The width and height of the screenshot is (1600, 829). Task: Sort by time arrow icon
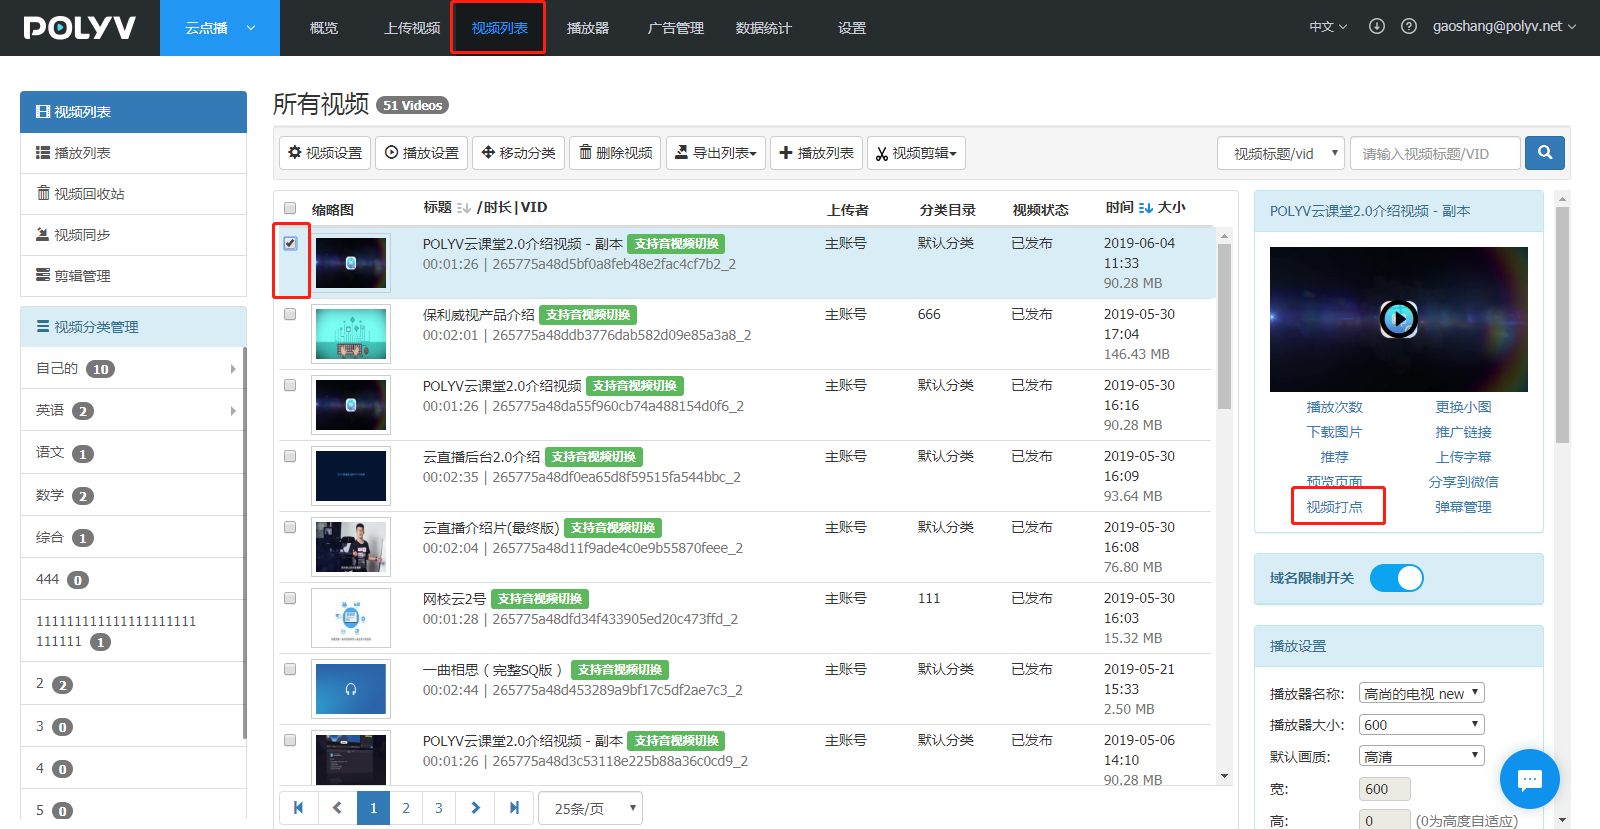pyautogui.click(x=1146, y=208)
